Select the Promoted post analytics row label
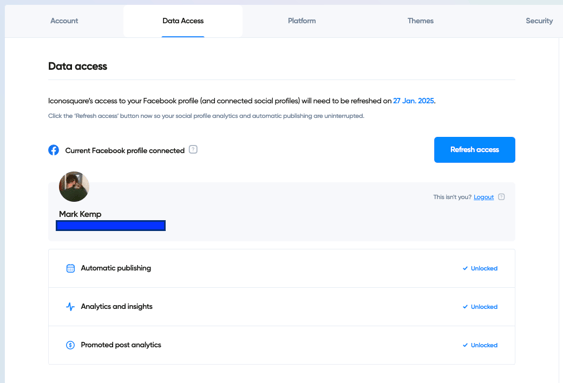Screen dimensions: 563x383 coord(121,345)
